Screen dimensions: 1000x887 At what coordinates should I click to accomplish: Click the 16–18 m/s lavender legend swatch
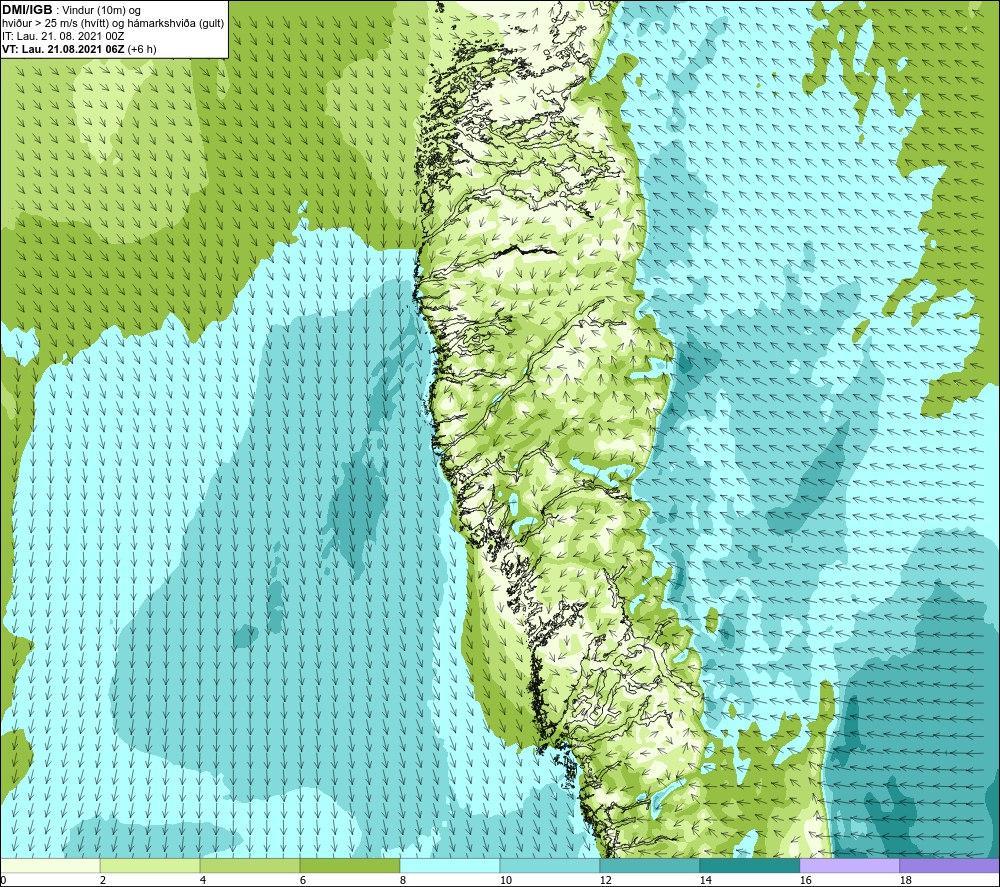[849, 865]
